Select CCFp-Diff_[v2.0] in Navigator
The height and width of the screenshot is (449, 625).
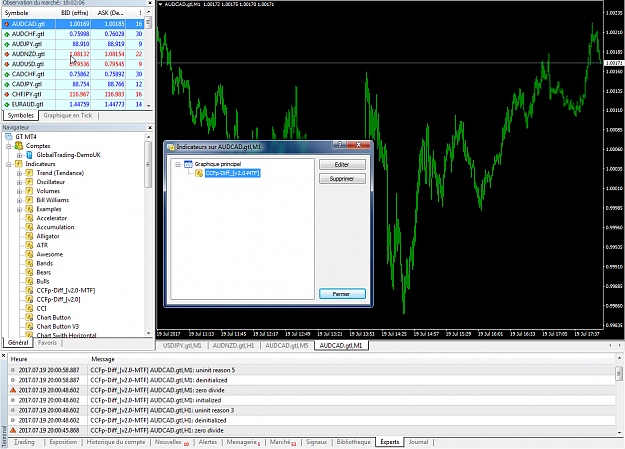coord(58,299)
